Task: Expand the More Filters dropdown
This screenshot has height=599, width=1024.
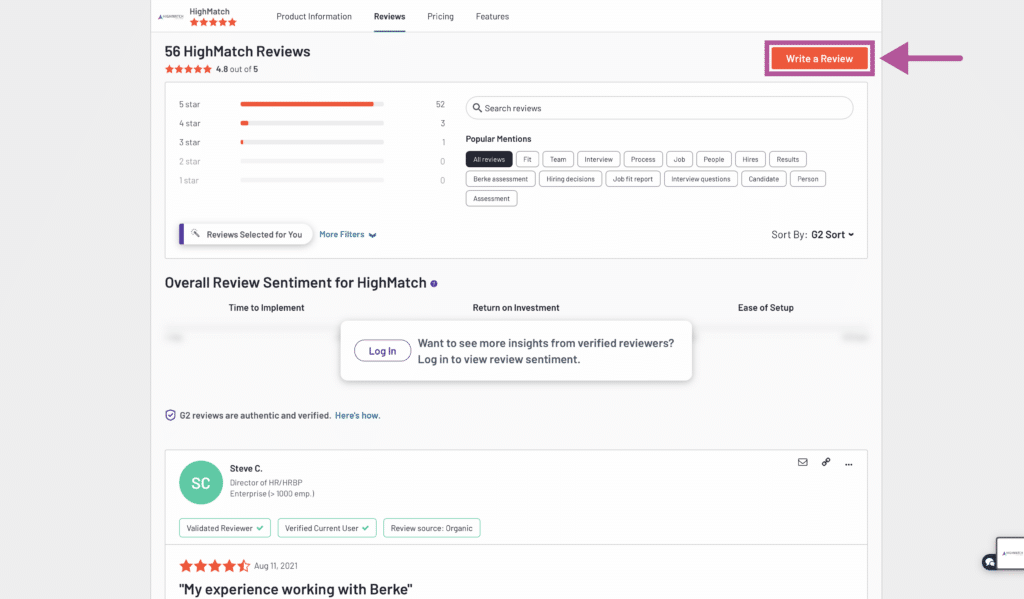Action: click(x=347, y=234)
